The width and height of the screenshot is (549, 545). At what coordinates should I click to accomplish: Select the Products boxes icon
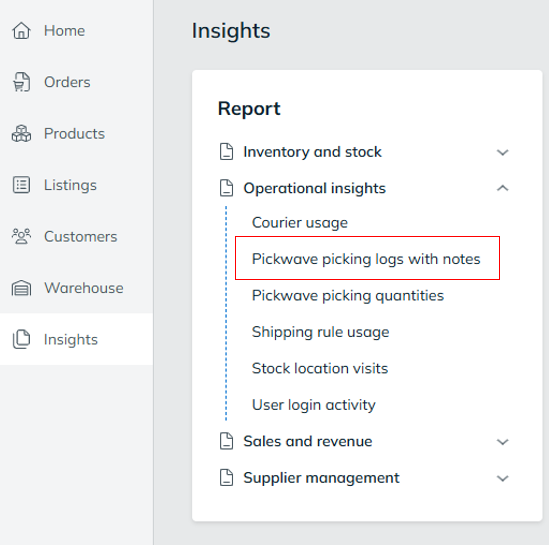click(21, 133)
